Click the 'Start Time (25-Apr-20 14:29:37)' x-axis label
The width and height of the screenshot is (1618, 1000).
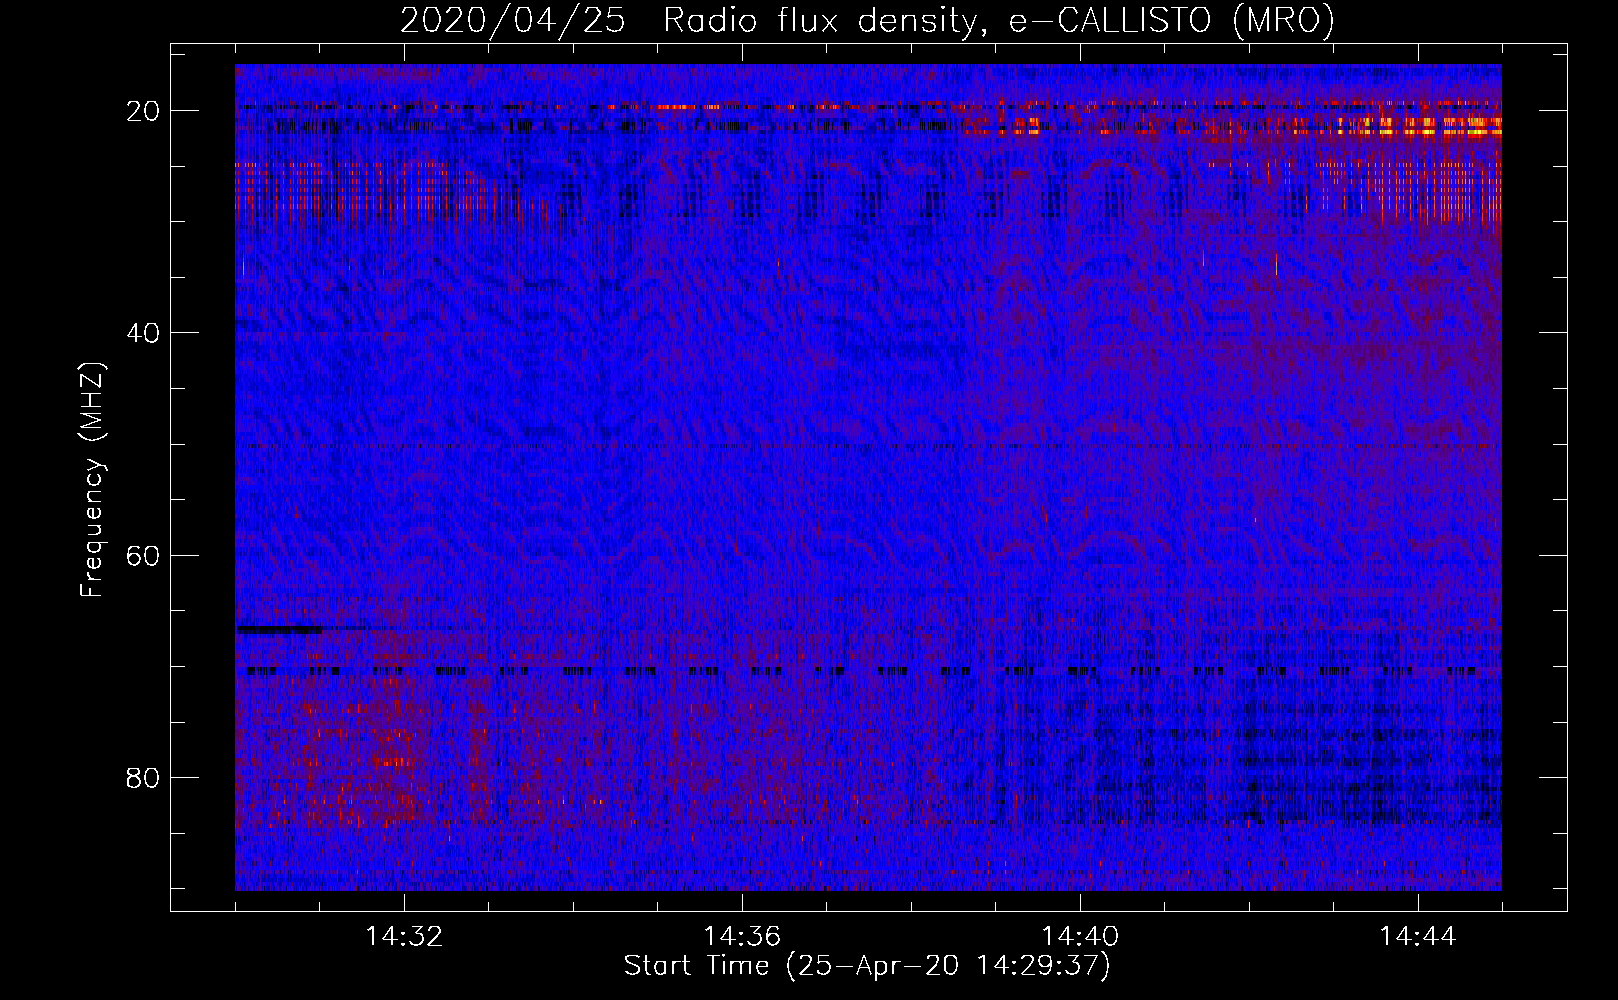coord(867,966)
